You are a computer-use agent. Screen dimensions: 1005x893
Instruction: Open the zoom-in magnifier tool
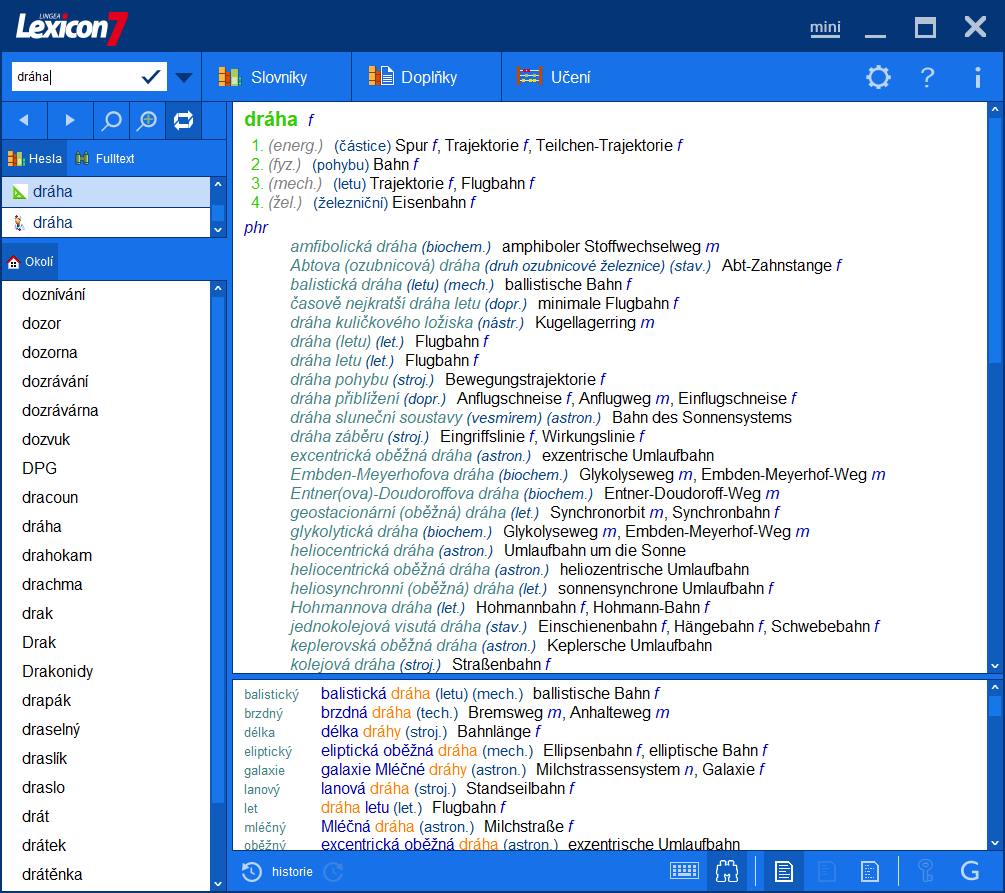click(148, 120)
